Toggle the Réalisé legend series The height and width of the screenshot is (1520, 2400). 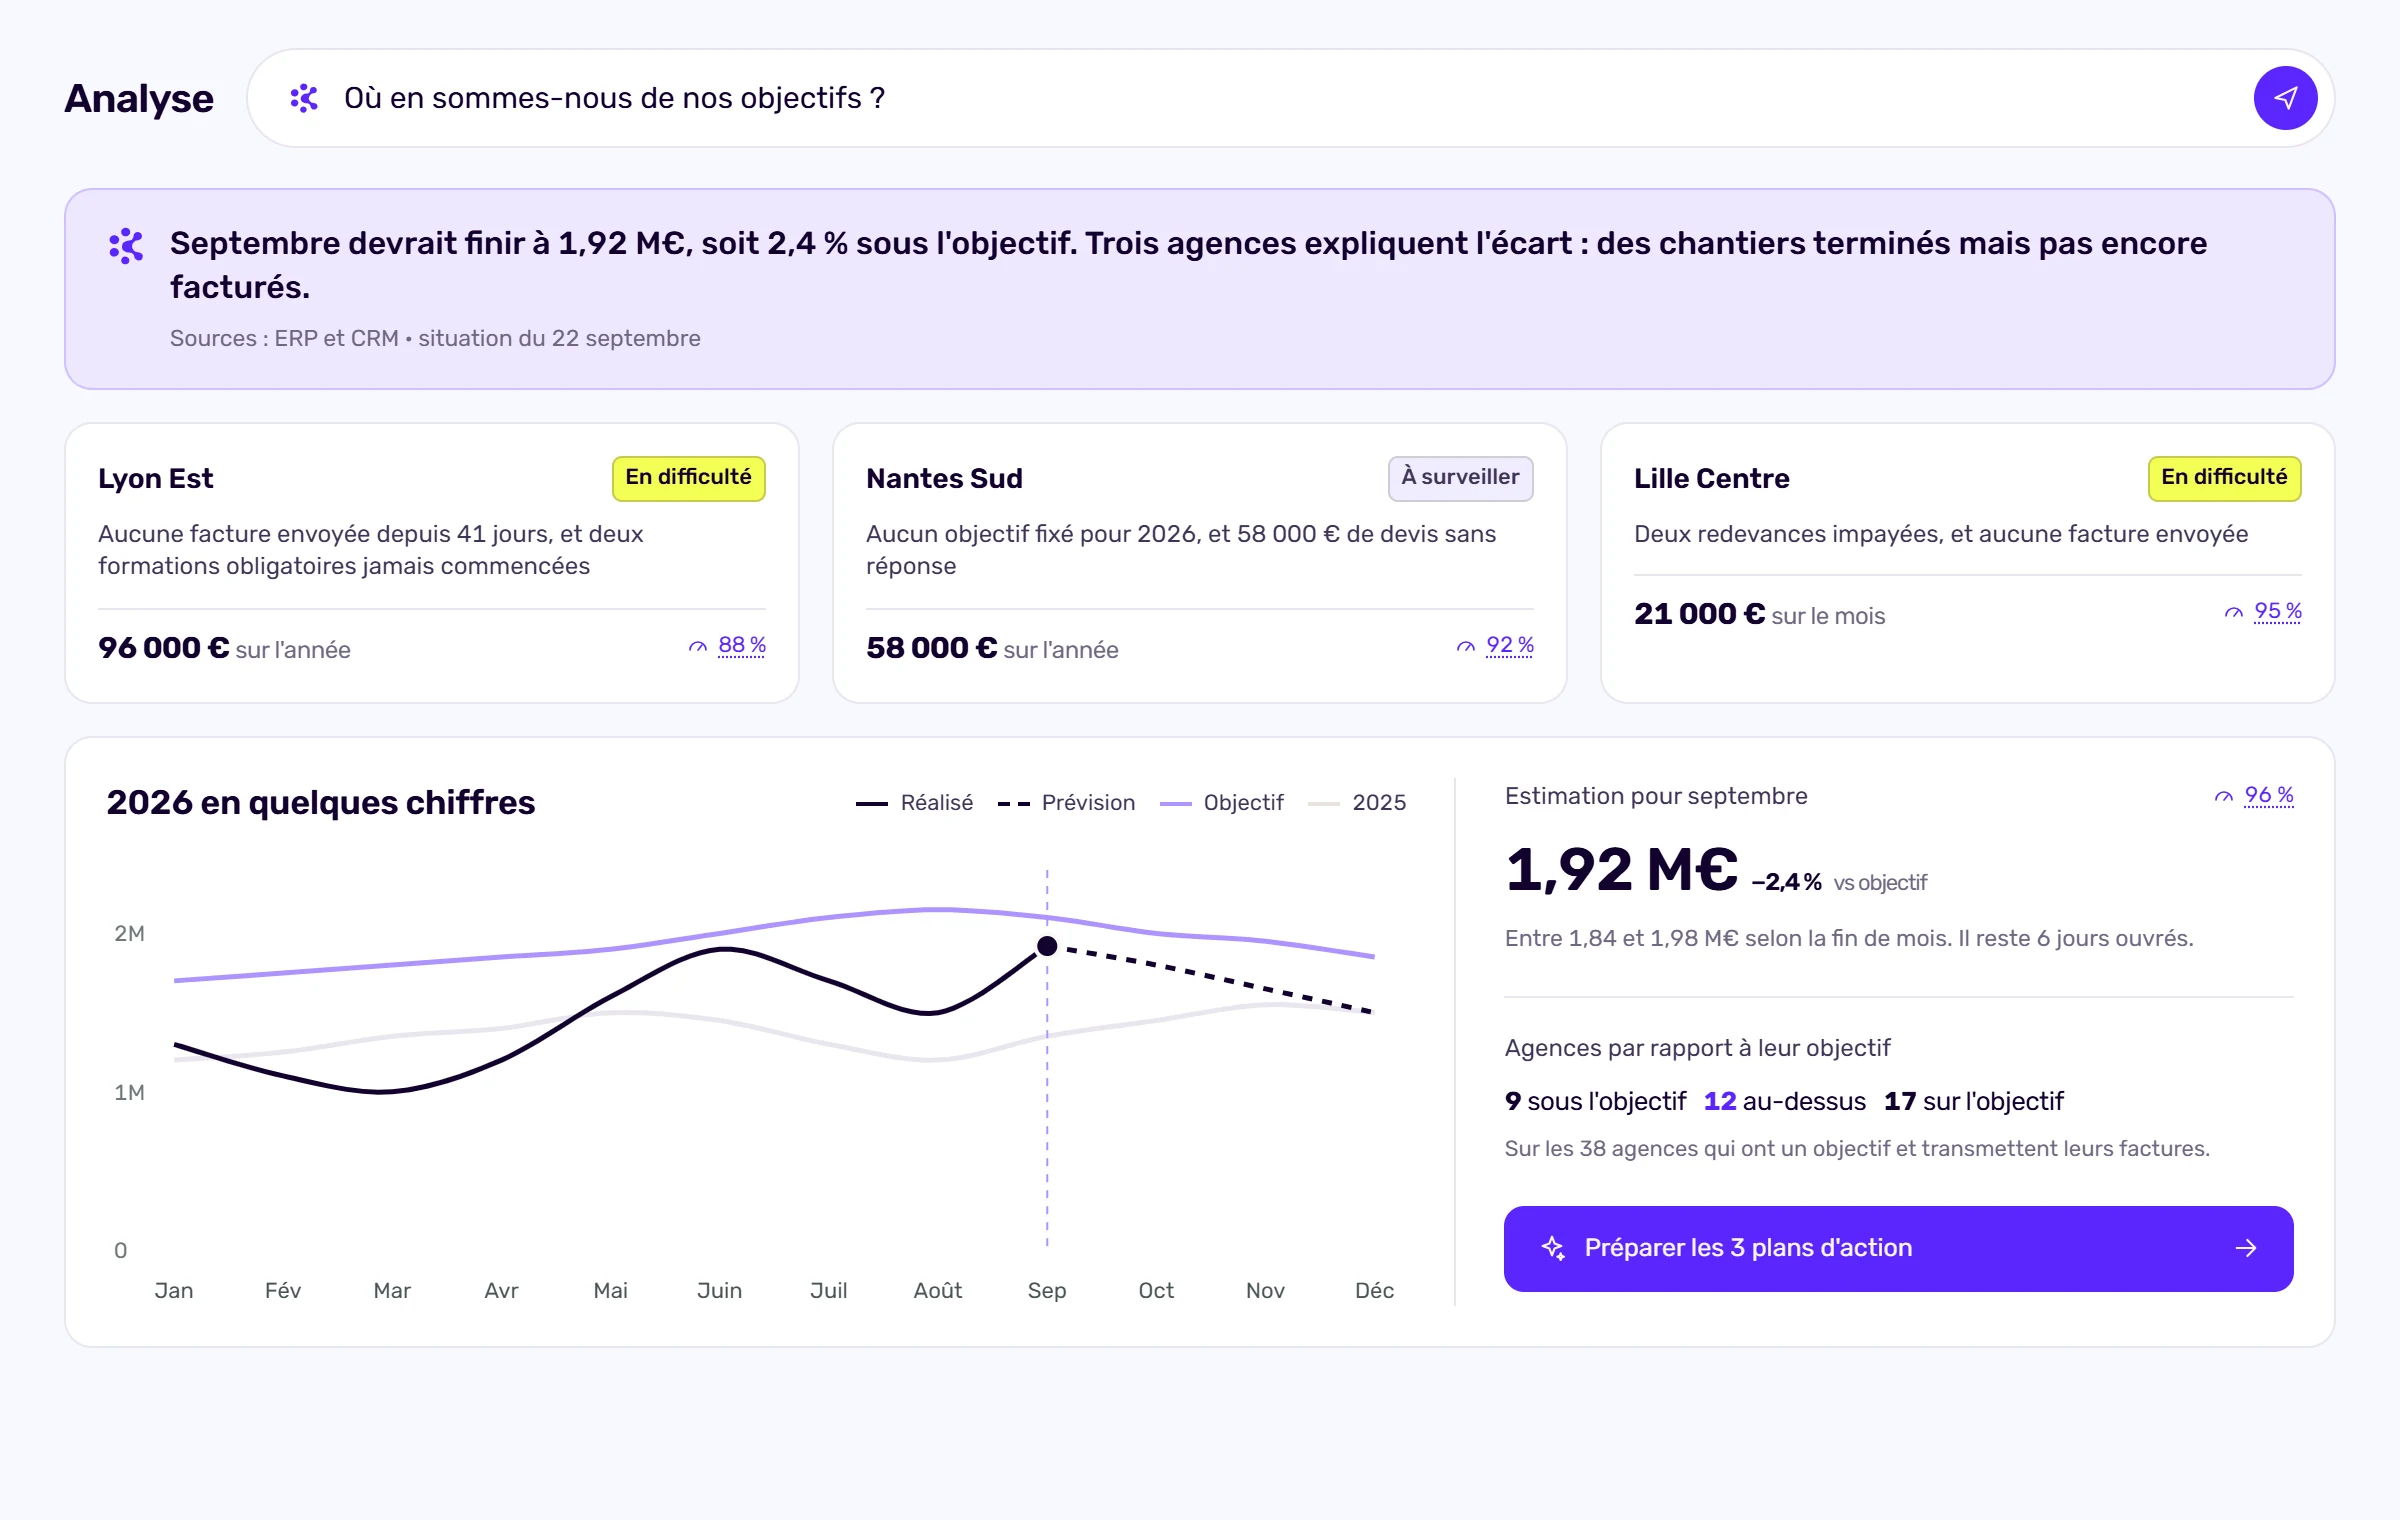(x=914, y=803)
